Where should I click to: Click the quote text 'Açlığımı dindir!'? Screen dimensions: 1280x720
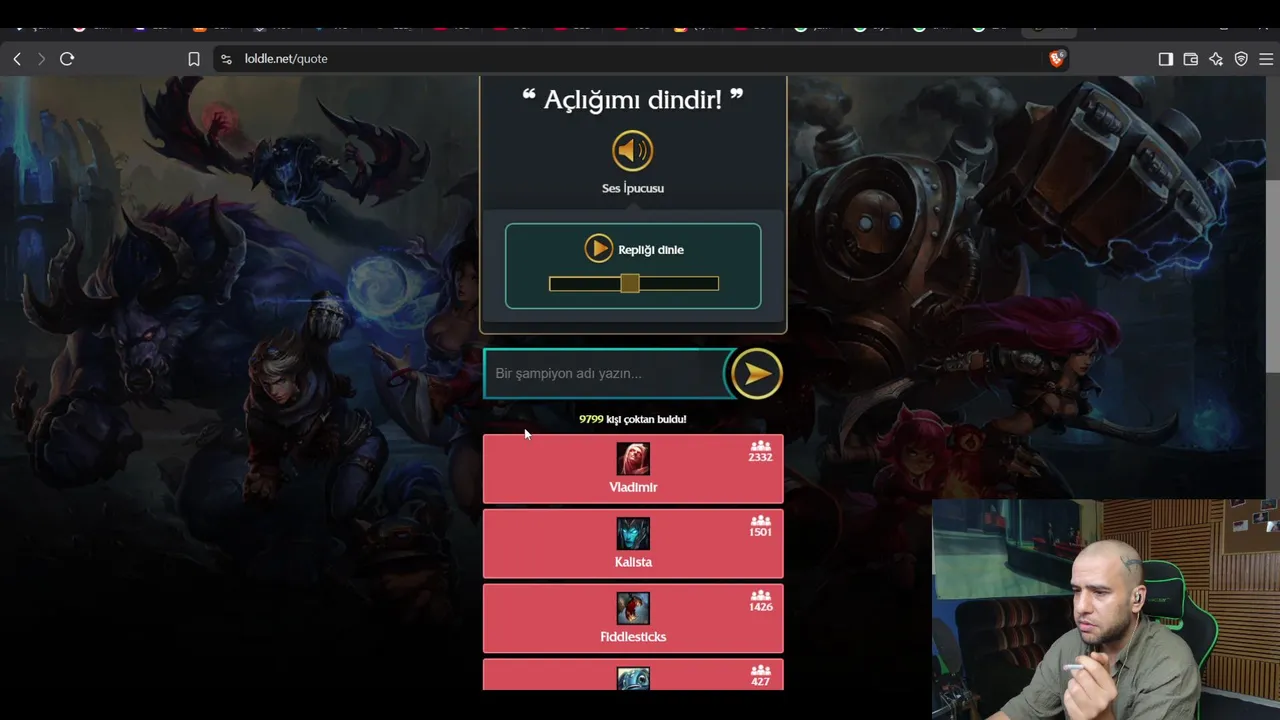[x=633, y=100]
